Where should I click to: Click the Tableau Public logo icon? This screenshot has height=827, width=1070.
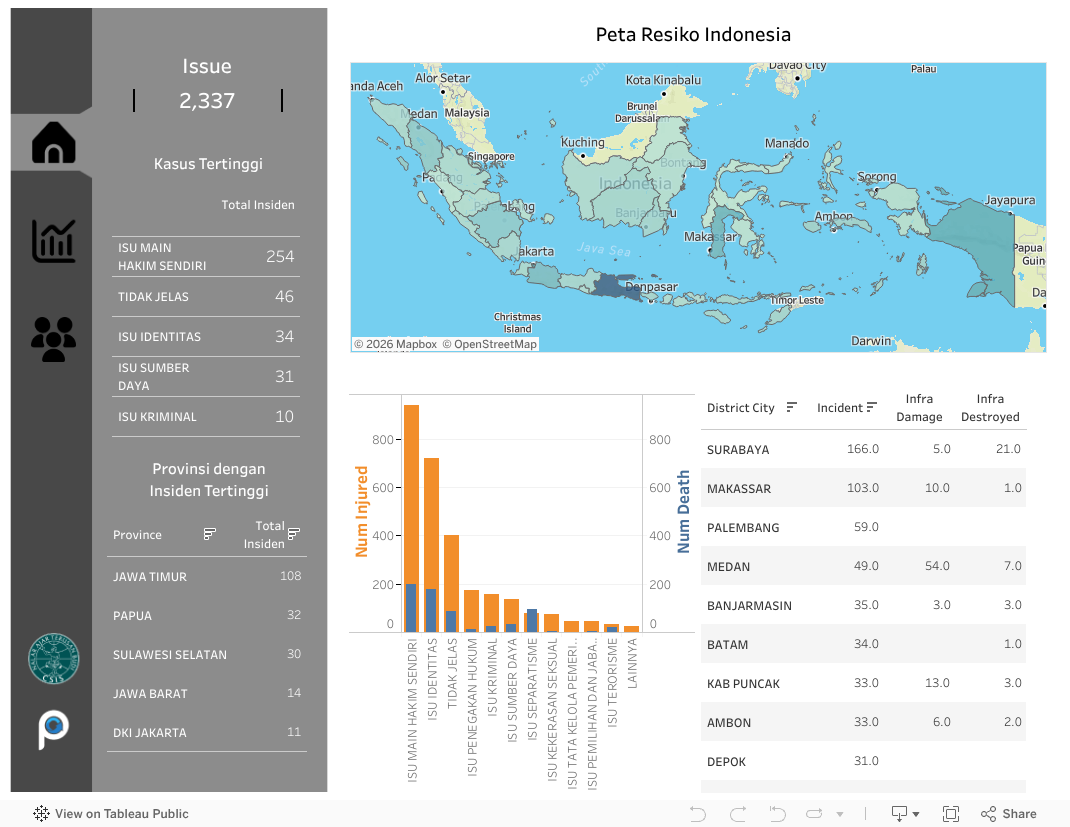click(41, 813)
